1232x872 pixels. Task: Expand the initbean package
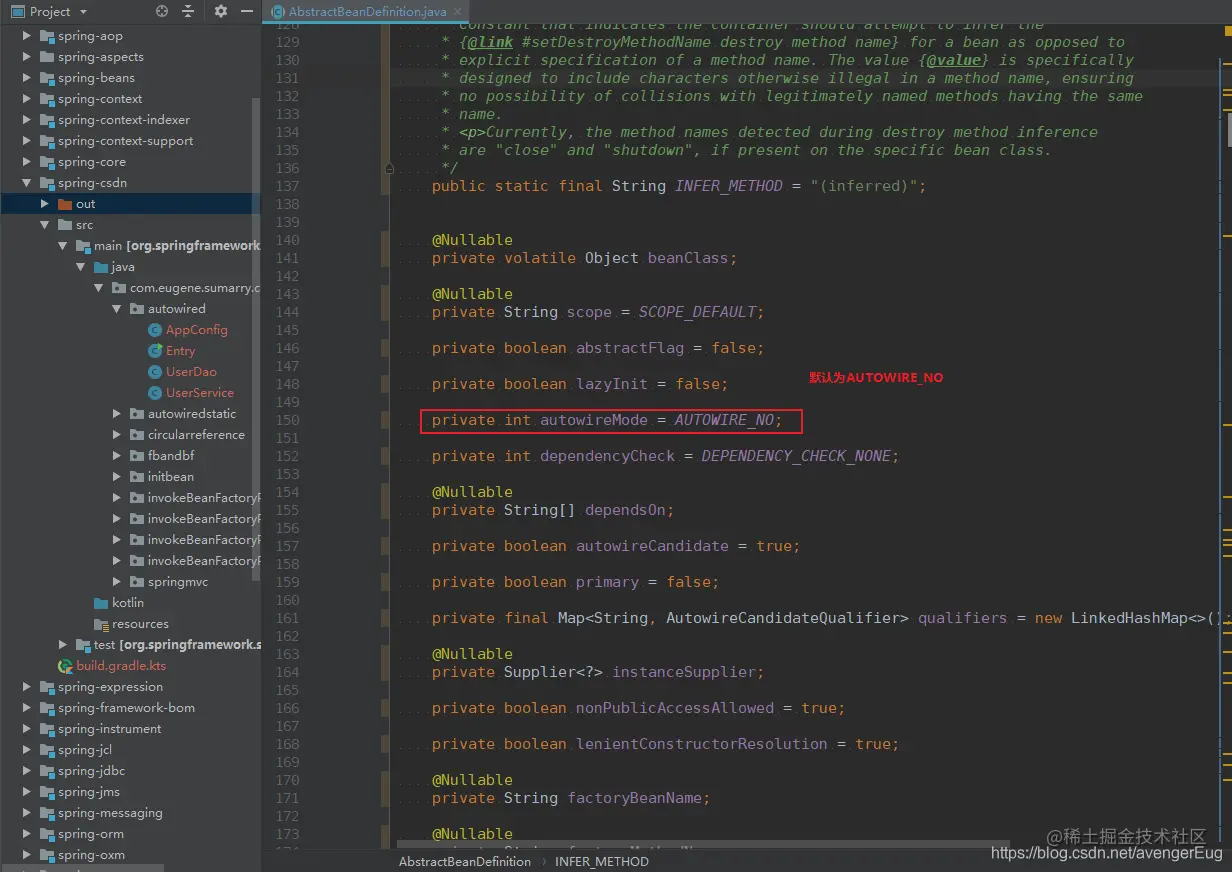(117, 477)
